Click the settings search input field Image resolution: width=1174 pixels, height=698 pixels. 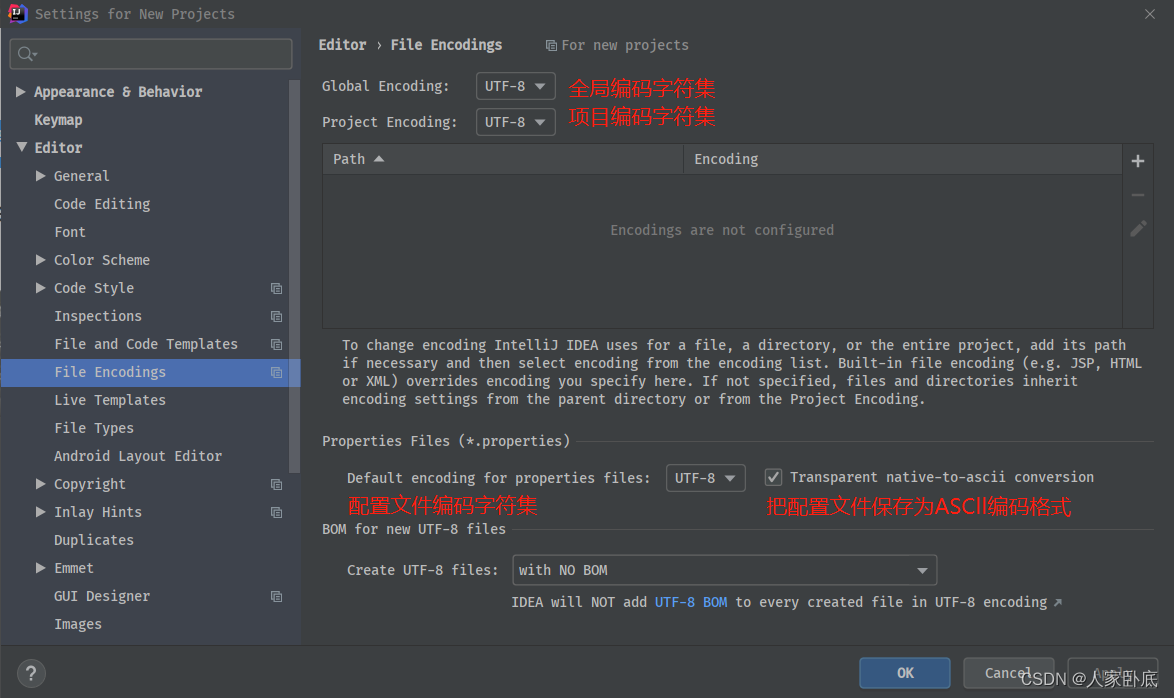pos(150,54)
